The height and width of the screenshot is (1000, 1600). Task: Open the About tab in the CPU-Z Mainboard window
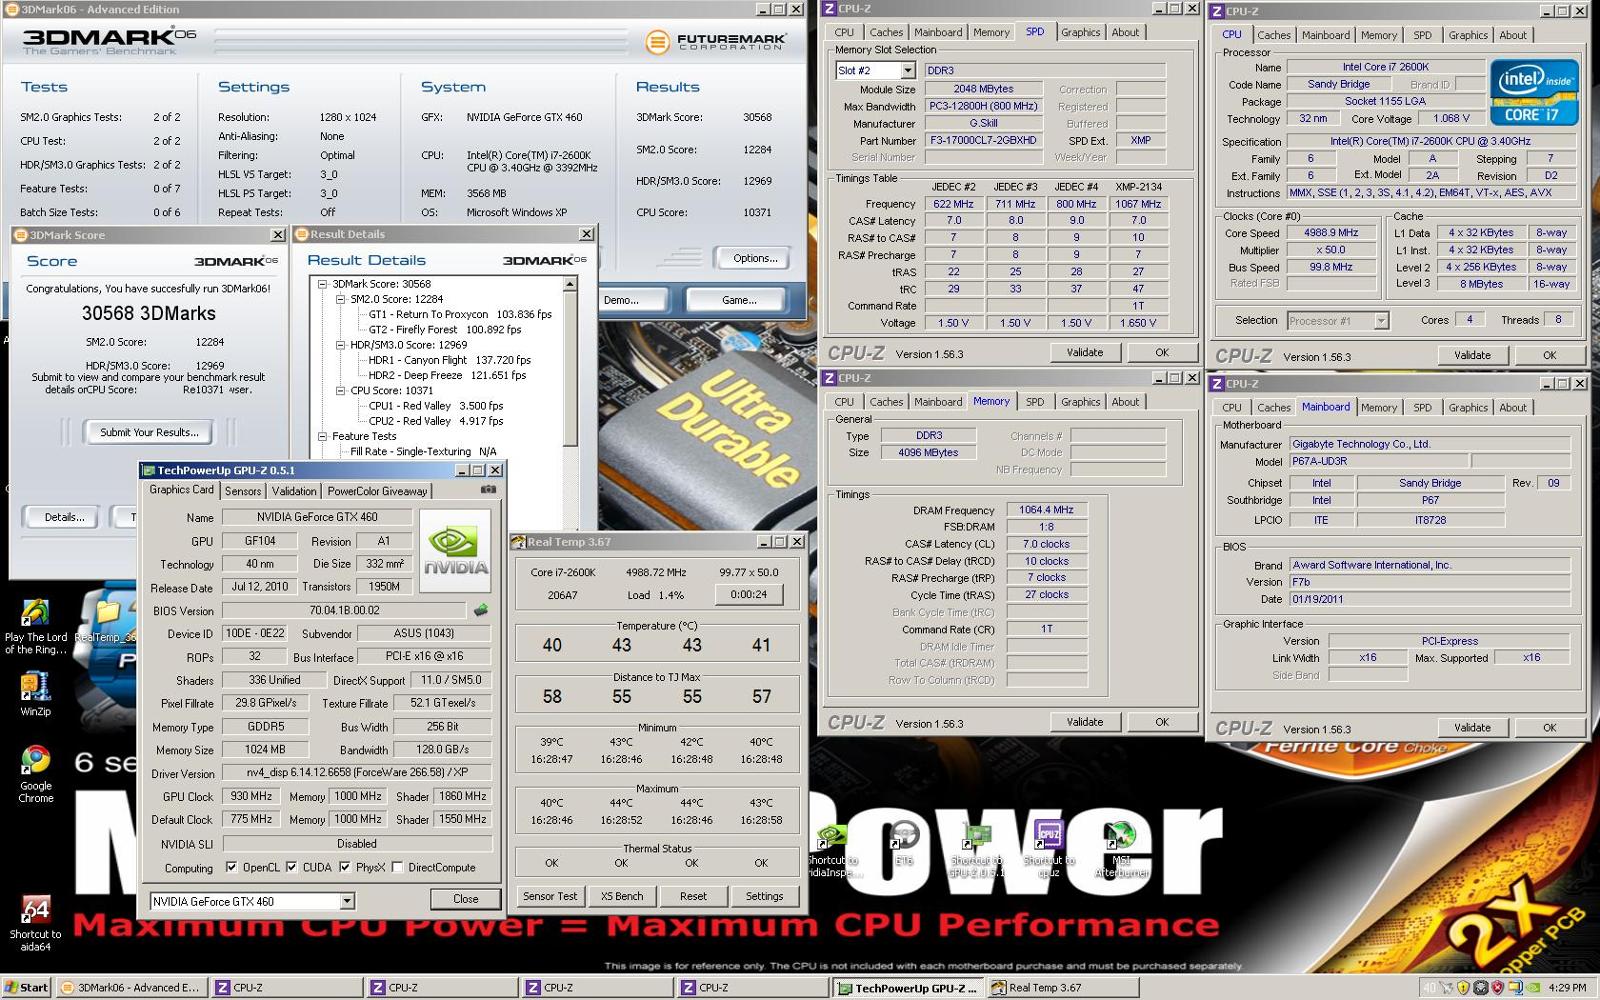[1513, 408]
